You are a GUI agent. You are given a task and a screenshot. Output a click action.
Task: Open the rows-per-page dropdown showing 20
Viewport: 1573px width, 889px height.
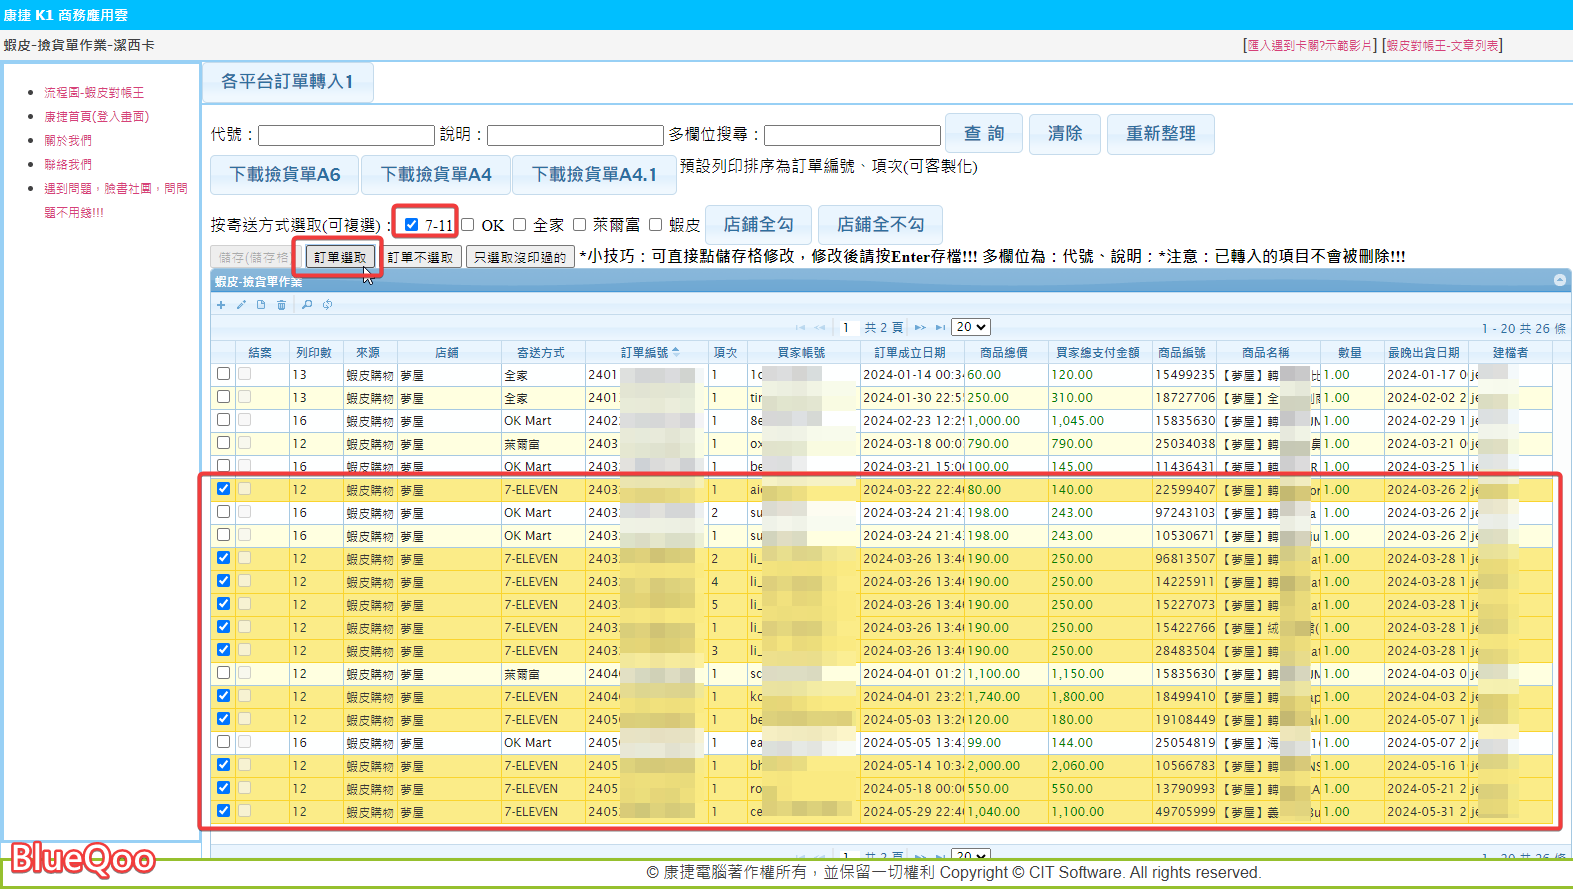point(970,327)
